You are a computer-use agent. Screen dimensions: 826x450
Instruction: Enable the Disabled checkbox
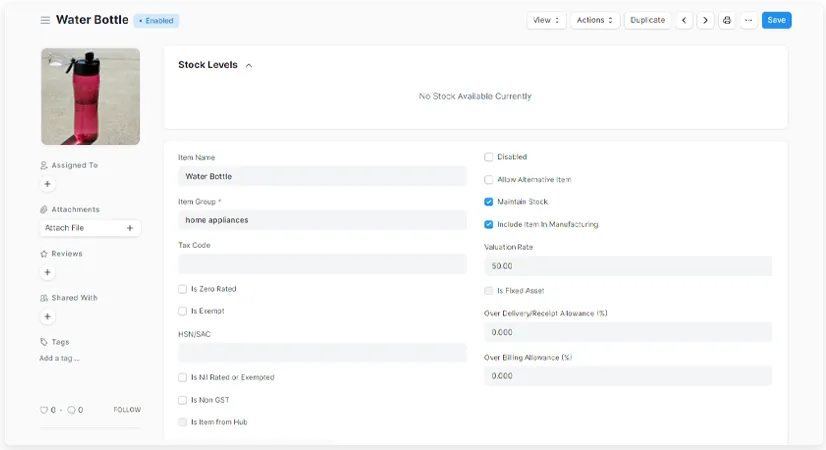pos(489,157)
